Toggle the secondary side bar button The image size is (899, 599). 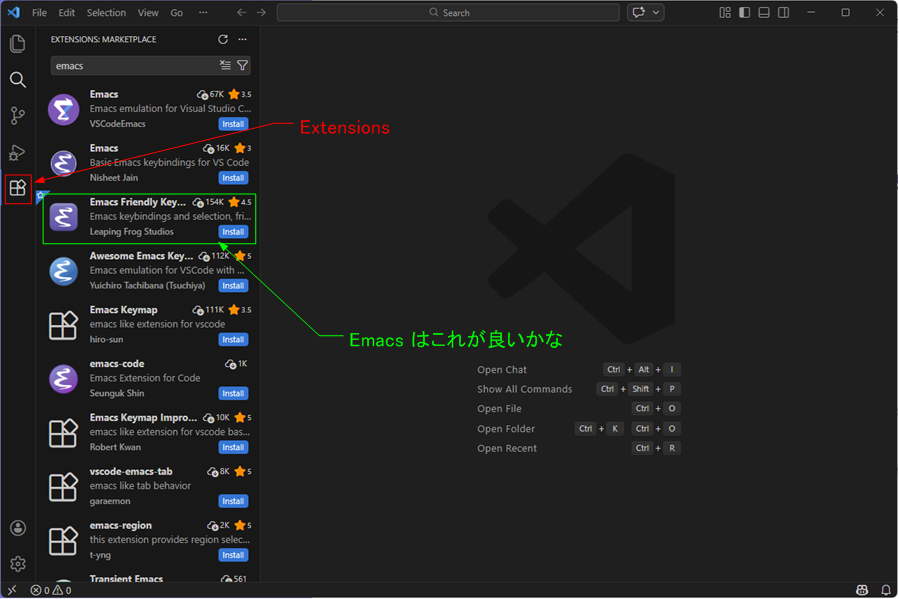tap(784, 13)
